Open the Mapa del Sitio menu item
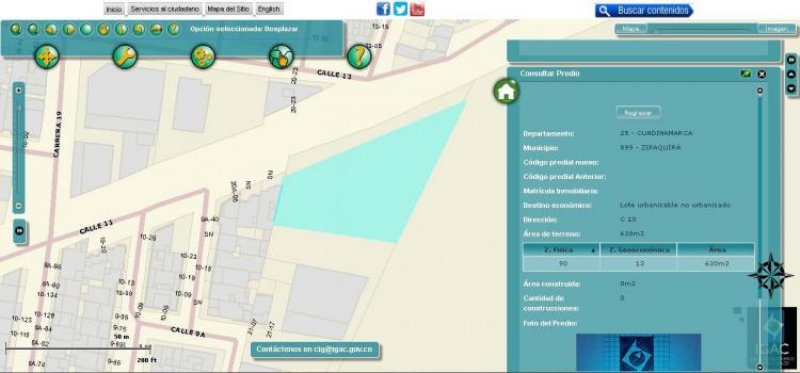 [229, 9]
